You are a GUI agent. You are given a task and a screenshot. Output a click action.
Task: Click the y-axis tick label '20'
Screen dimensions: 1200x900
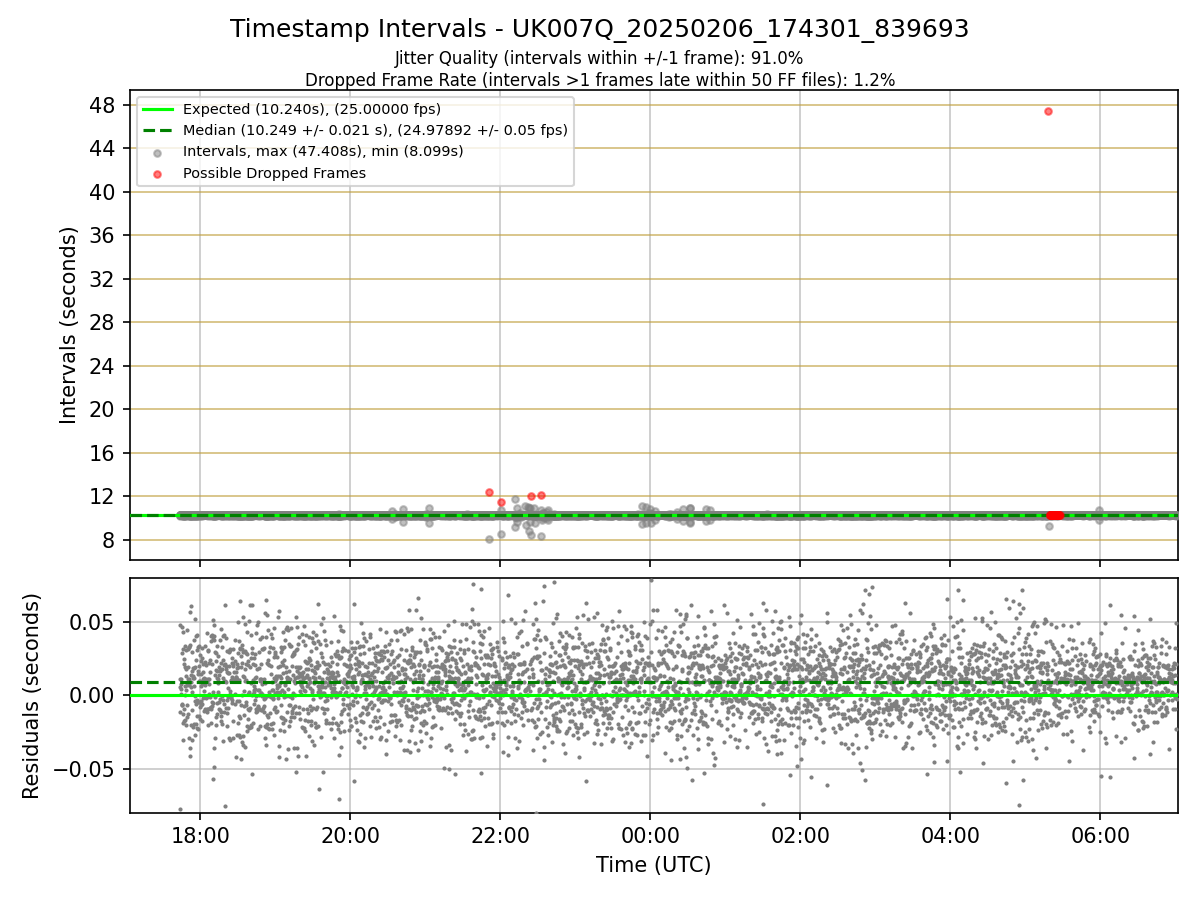tap(103, 409)
